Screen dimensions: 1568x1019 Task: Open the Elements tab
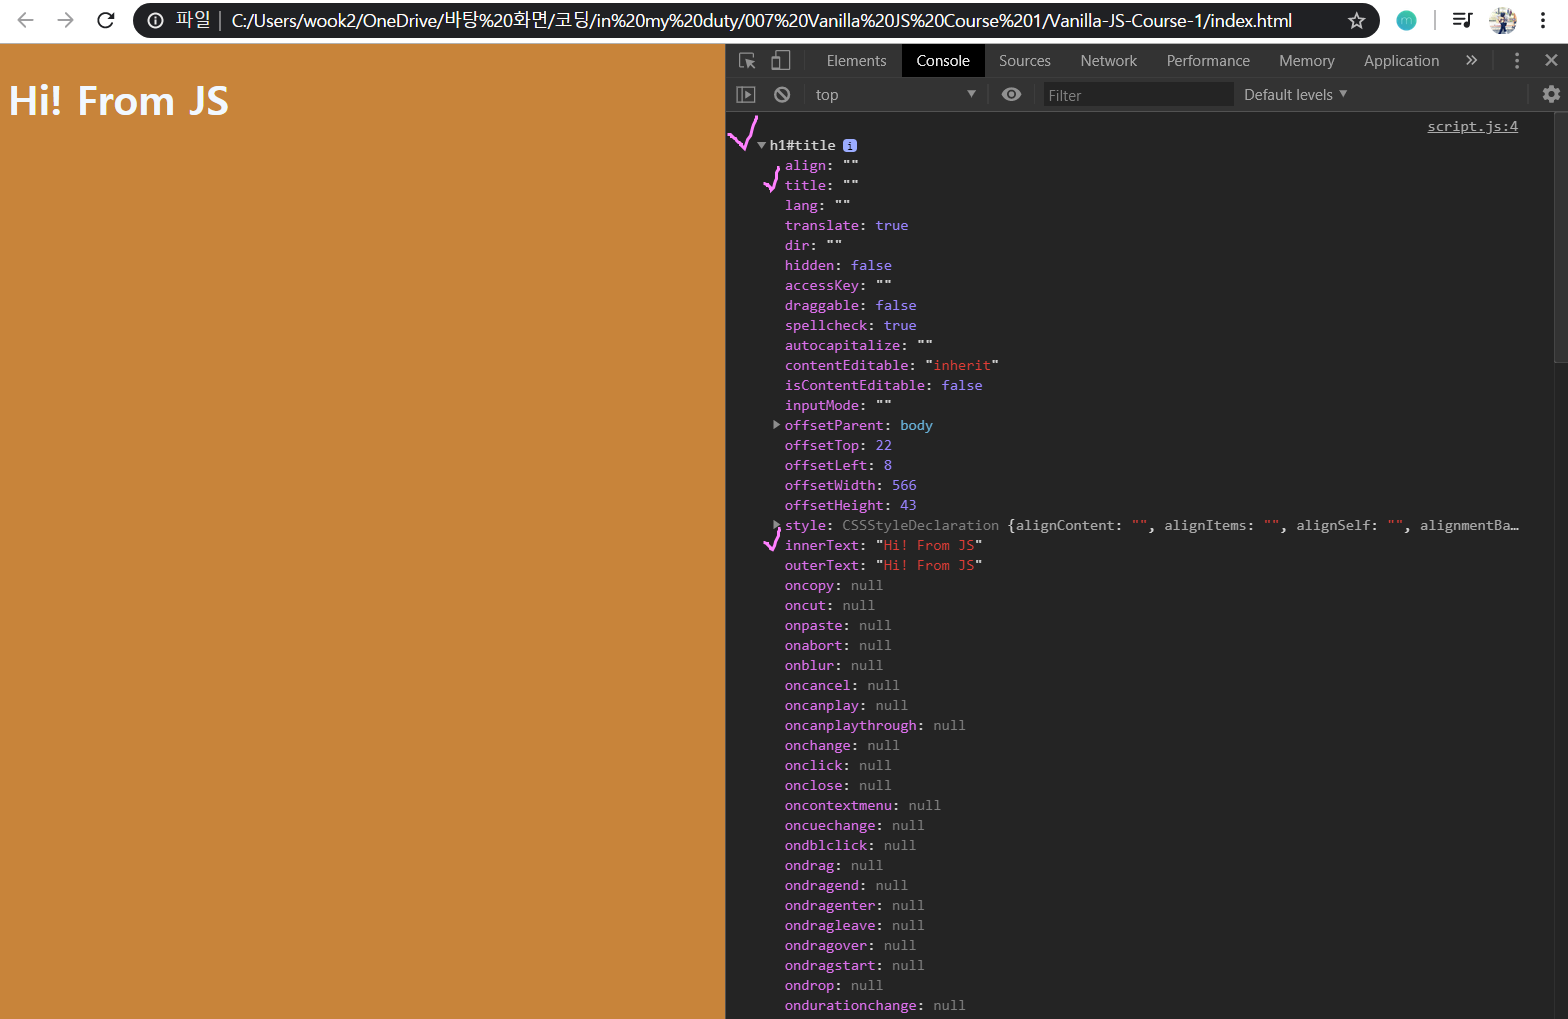click(856, 61)
